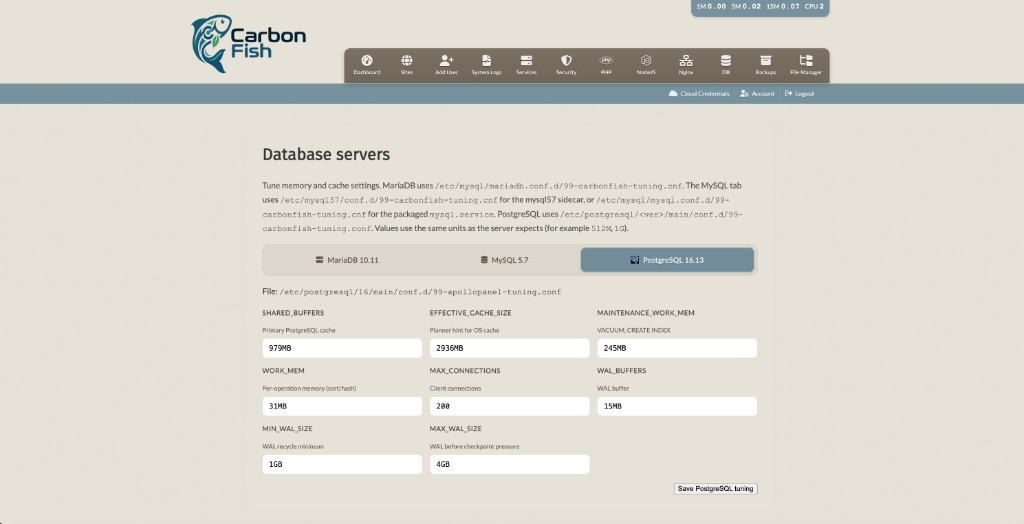Click the MAINTENANCE_WORK_MEM label
This screenshot has height=524, width=1024.
click(x=646, y=313)
